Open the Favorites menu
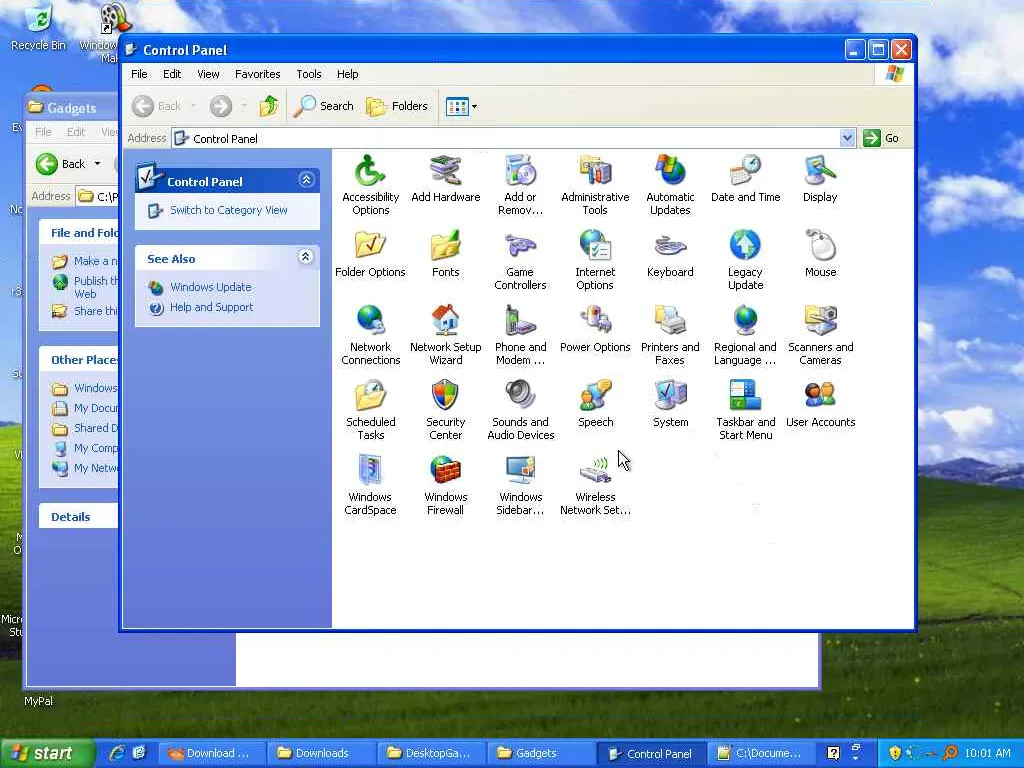 257,74
